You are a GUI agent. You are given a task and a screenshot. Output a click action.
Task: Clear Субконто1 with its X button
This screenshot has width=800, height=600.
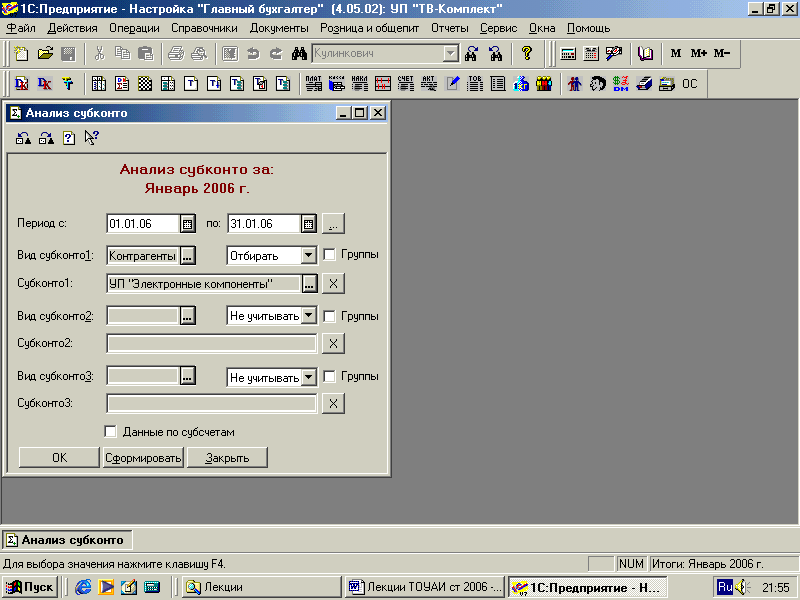pos(333,284)
